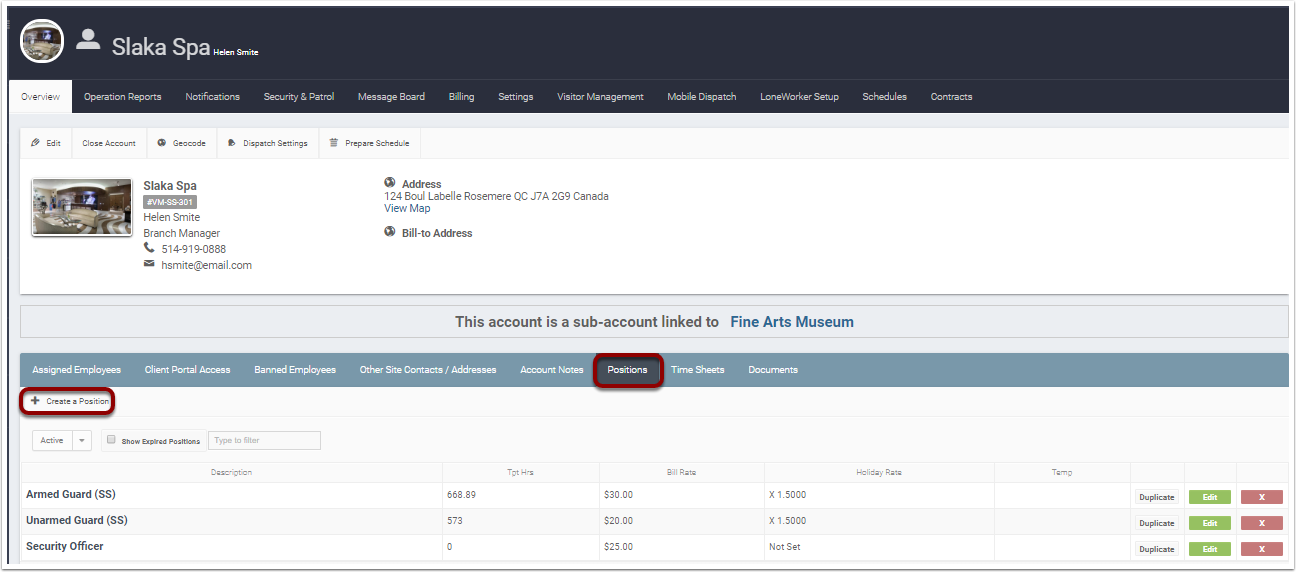The width and height of the screenshot is (1296, 572).
Task: Open Other Site Contacts / Addresses sub-tab
Action: pyautogui.click(x=428, y=370)
